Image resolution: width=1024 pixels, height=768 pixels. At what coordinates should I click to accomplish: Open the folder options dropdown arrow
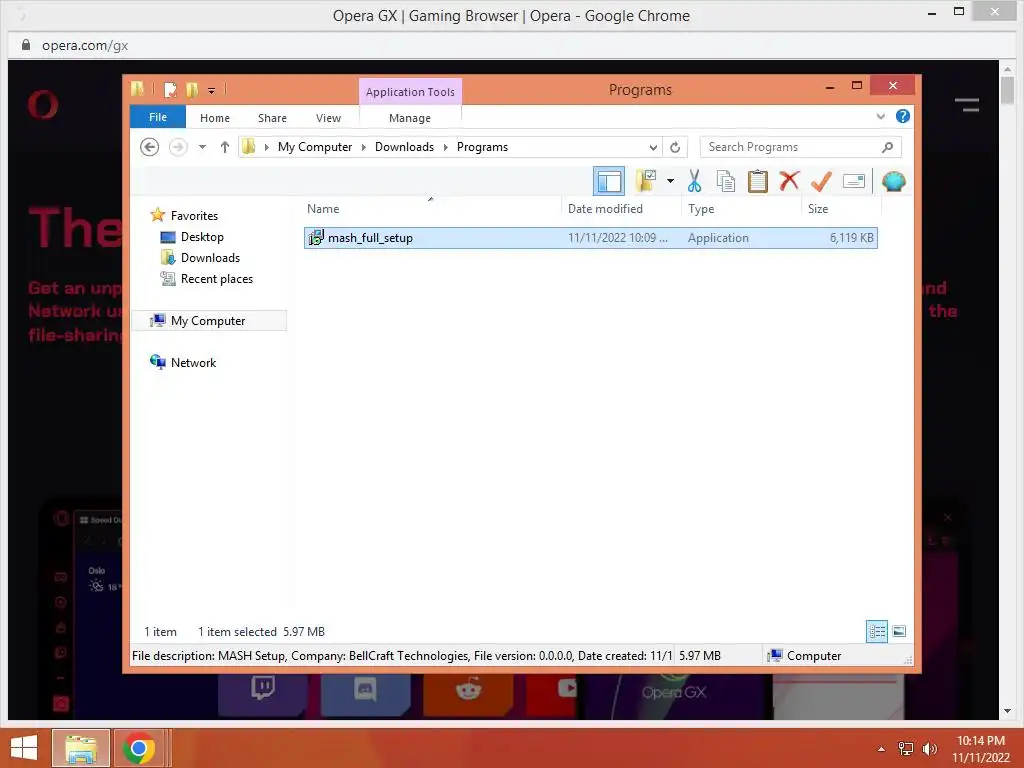[670, 181]
